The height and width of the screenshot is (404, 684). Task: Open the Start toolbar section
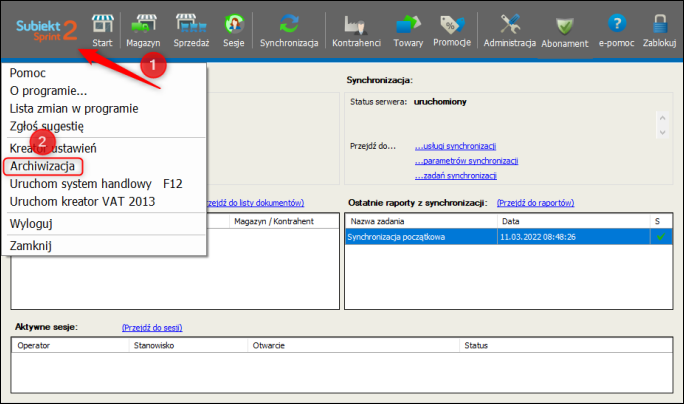(x=102, y=30)
